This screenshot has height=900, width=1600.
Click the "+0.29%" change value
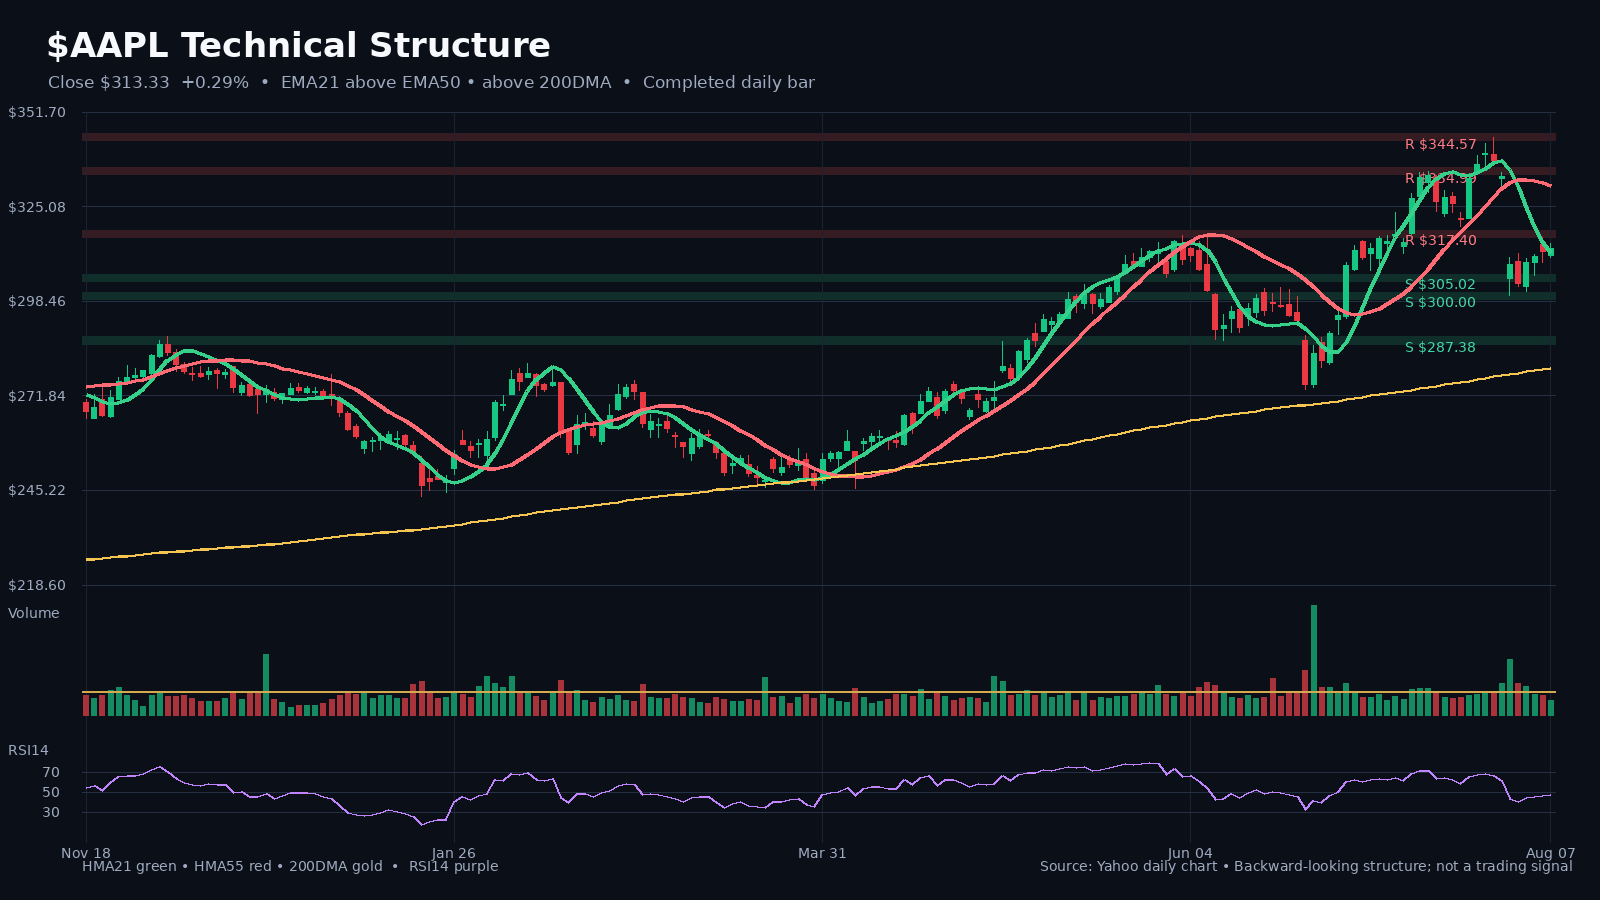(x=215, y=83)
